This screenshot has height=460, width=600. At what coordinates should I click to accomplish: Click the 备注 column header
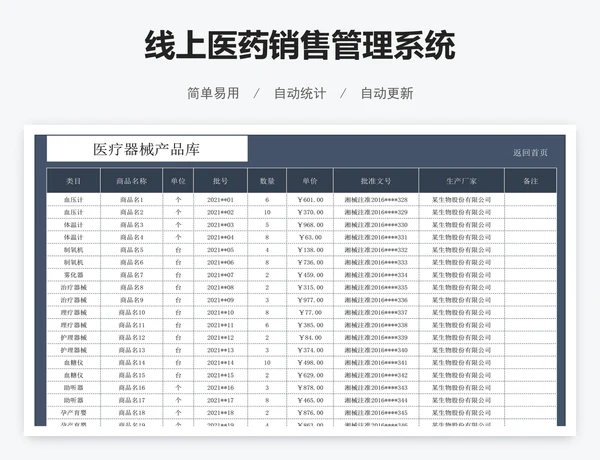[x=531, y=181]
